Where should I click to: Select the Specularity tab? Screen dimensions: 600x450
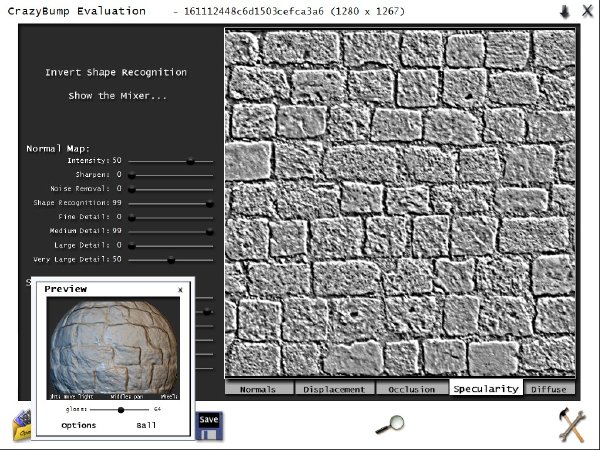click(486, 388)
